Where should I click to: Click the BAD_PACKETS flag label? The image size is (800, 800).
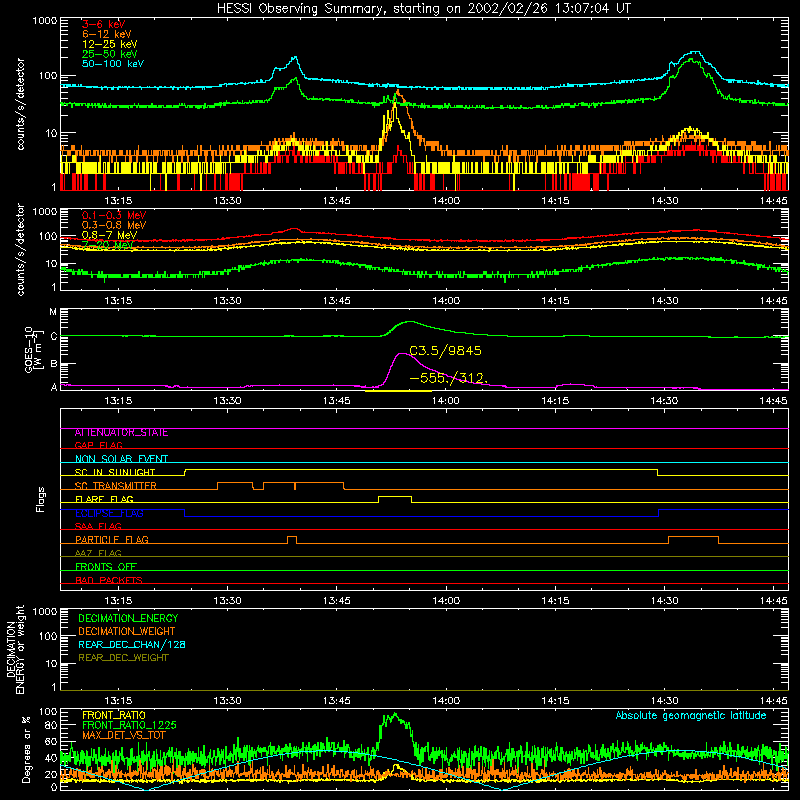pos(109,580)
